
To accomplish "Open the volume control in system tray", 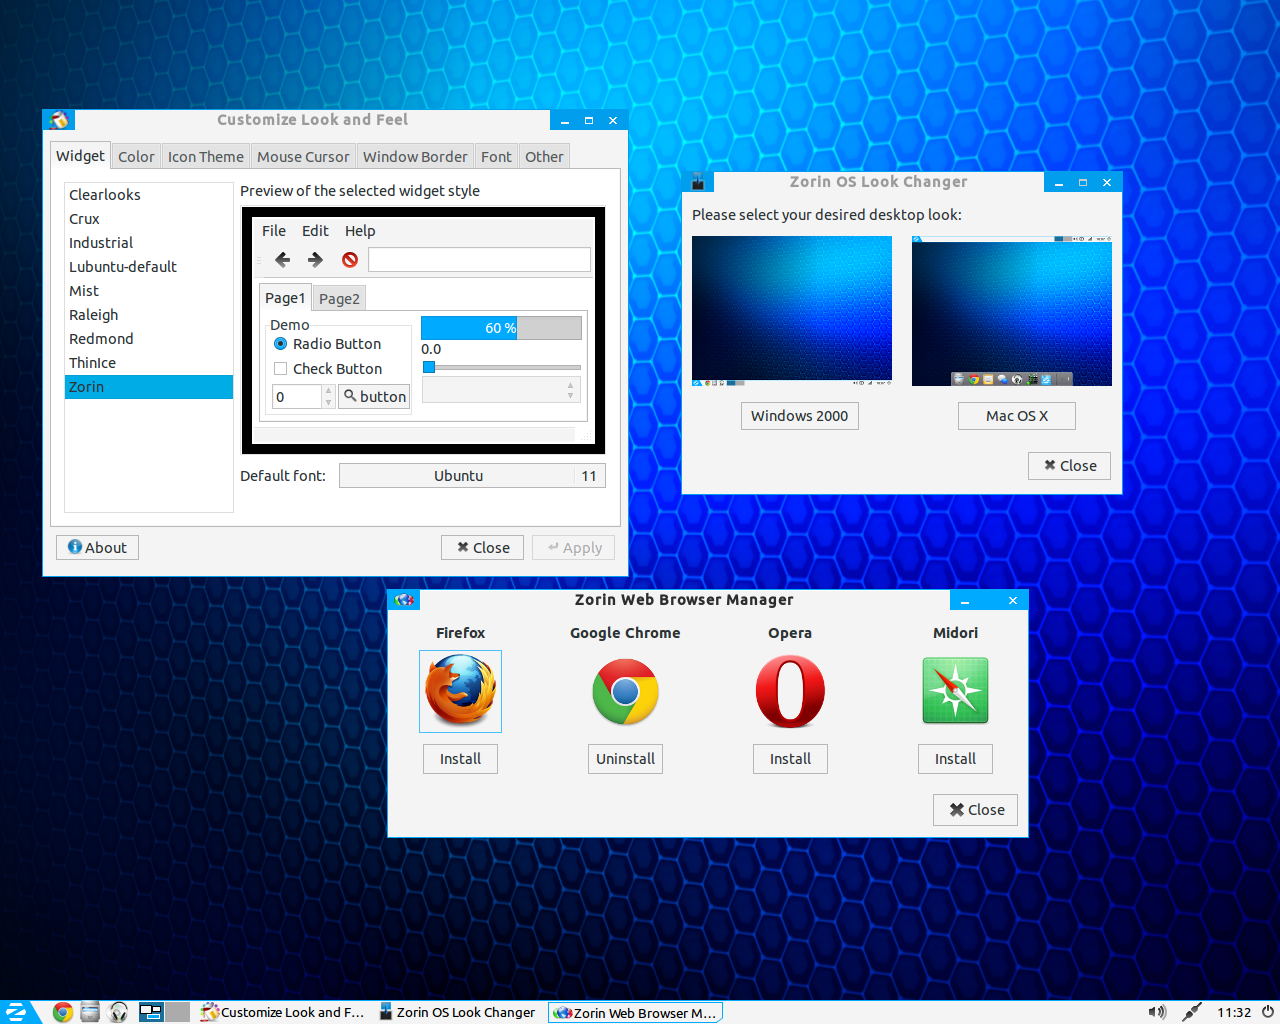I will pyautogui.click(x=1157, y=1012).
